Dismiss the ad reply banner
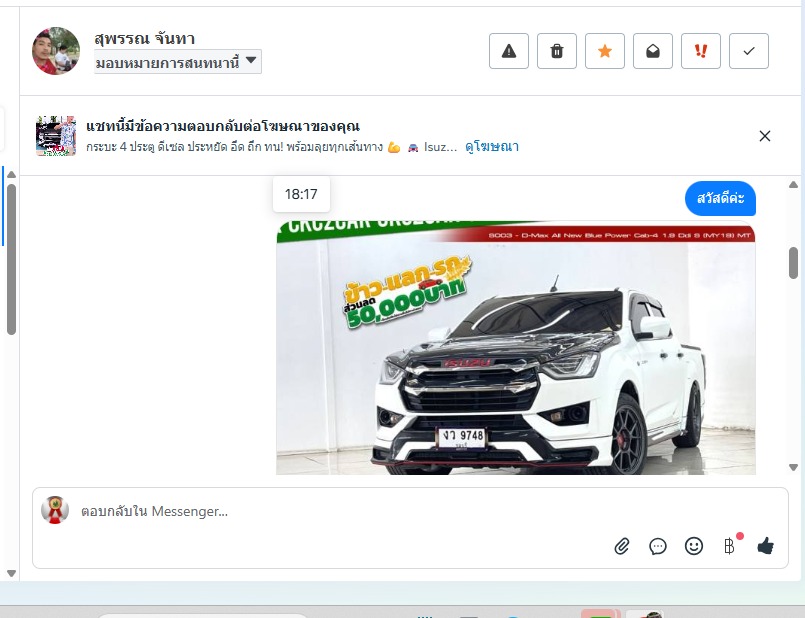 pos(764,136)
